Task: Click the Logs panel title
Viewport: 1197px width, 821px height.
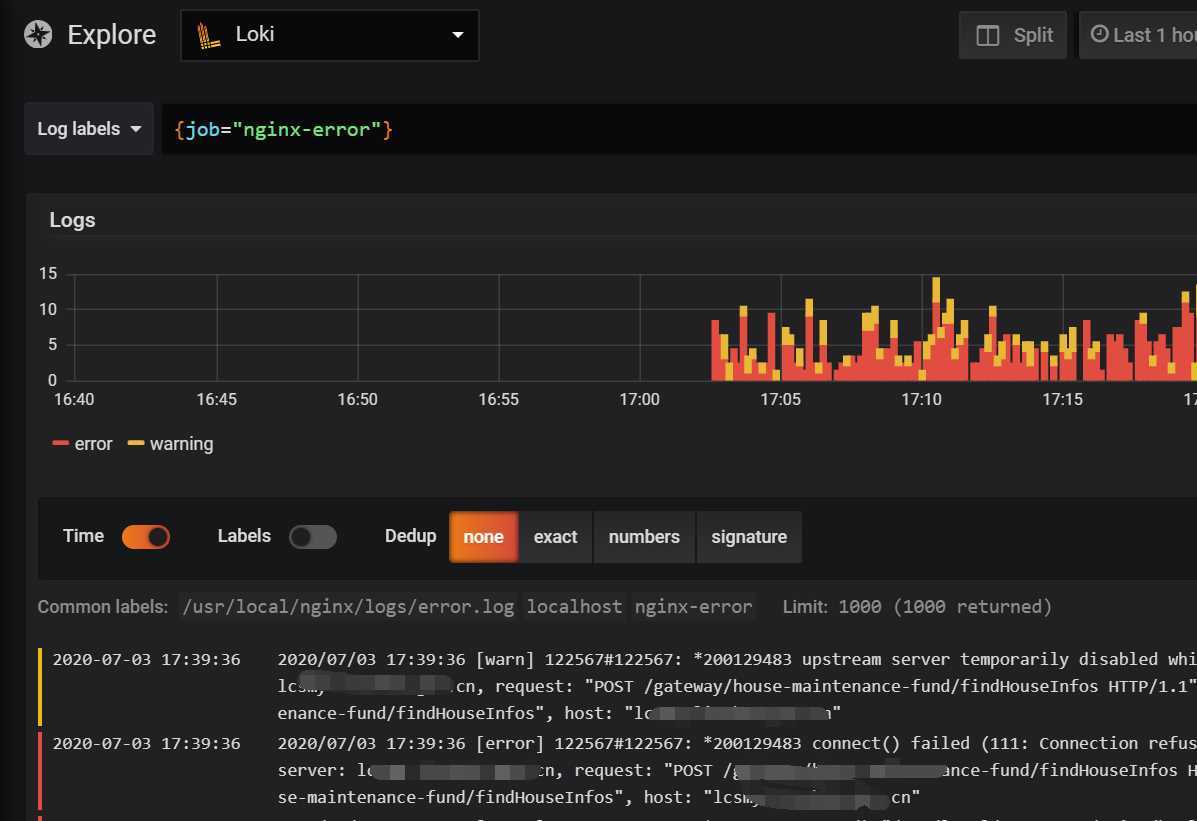Action: tap(73, 220)
